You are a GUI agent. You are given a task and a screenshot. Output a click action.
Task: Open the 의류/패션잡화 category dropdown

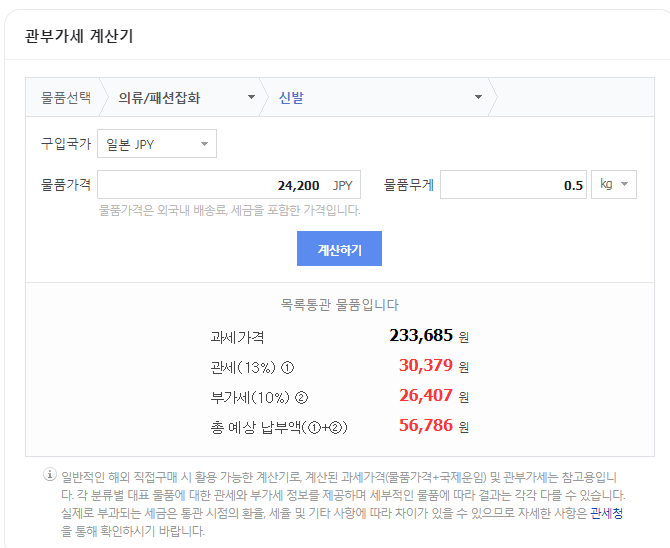pos(186,97)
